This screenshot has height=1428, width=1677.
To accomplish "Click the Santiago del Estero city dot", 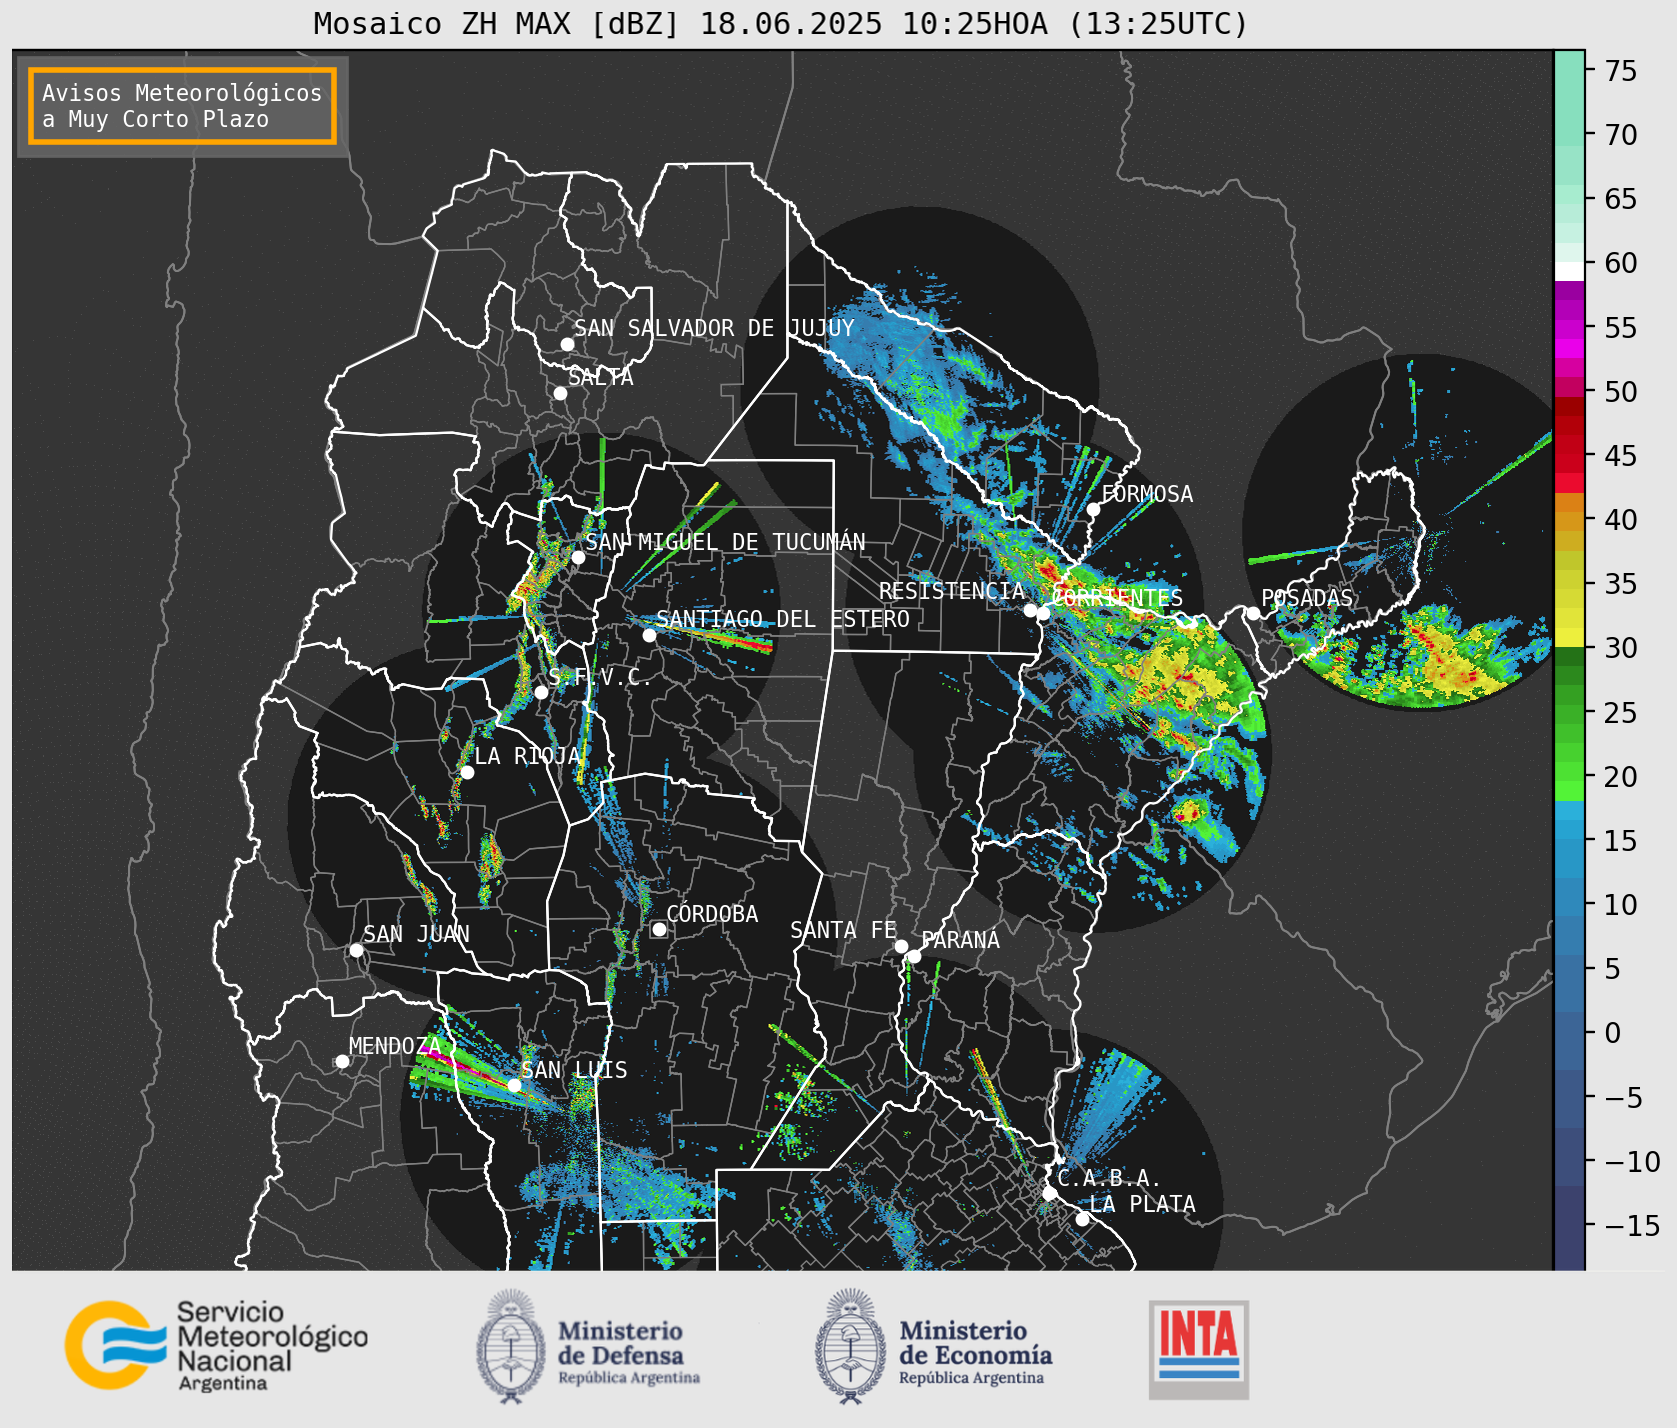I will 649,635.
